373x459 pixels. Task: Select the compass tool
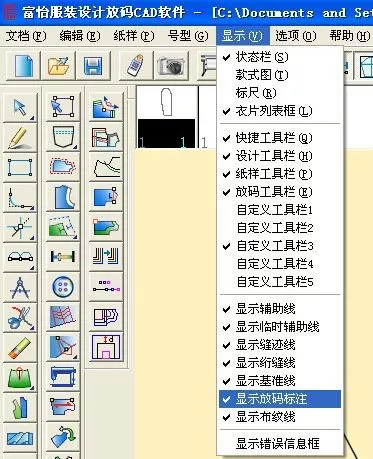pyautogui.click(x=20, y=287)
